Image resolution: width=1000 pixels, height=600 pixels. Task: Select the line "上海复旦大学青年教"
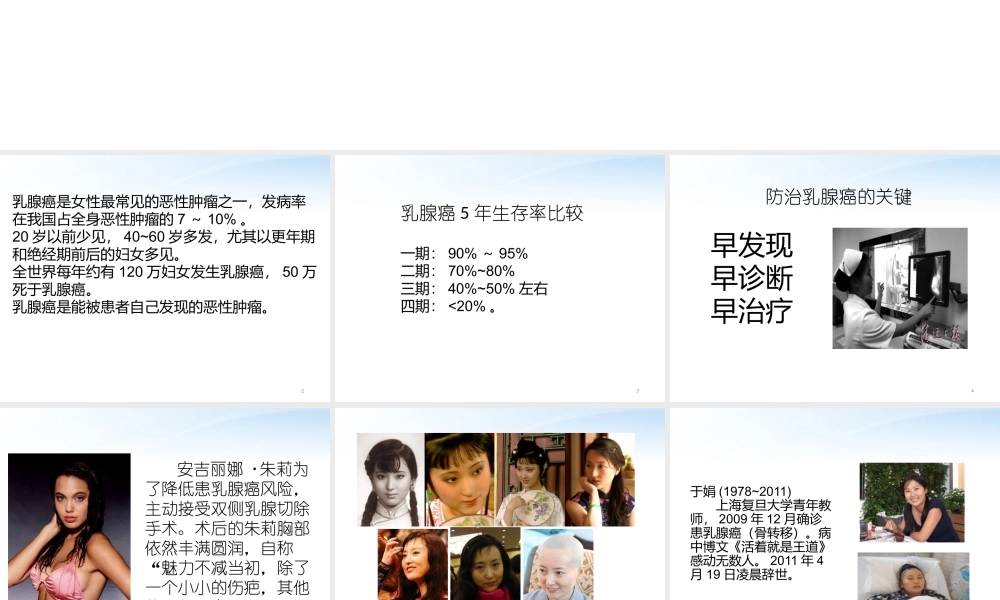(x=774, y=506)
